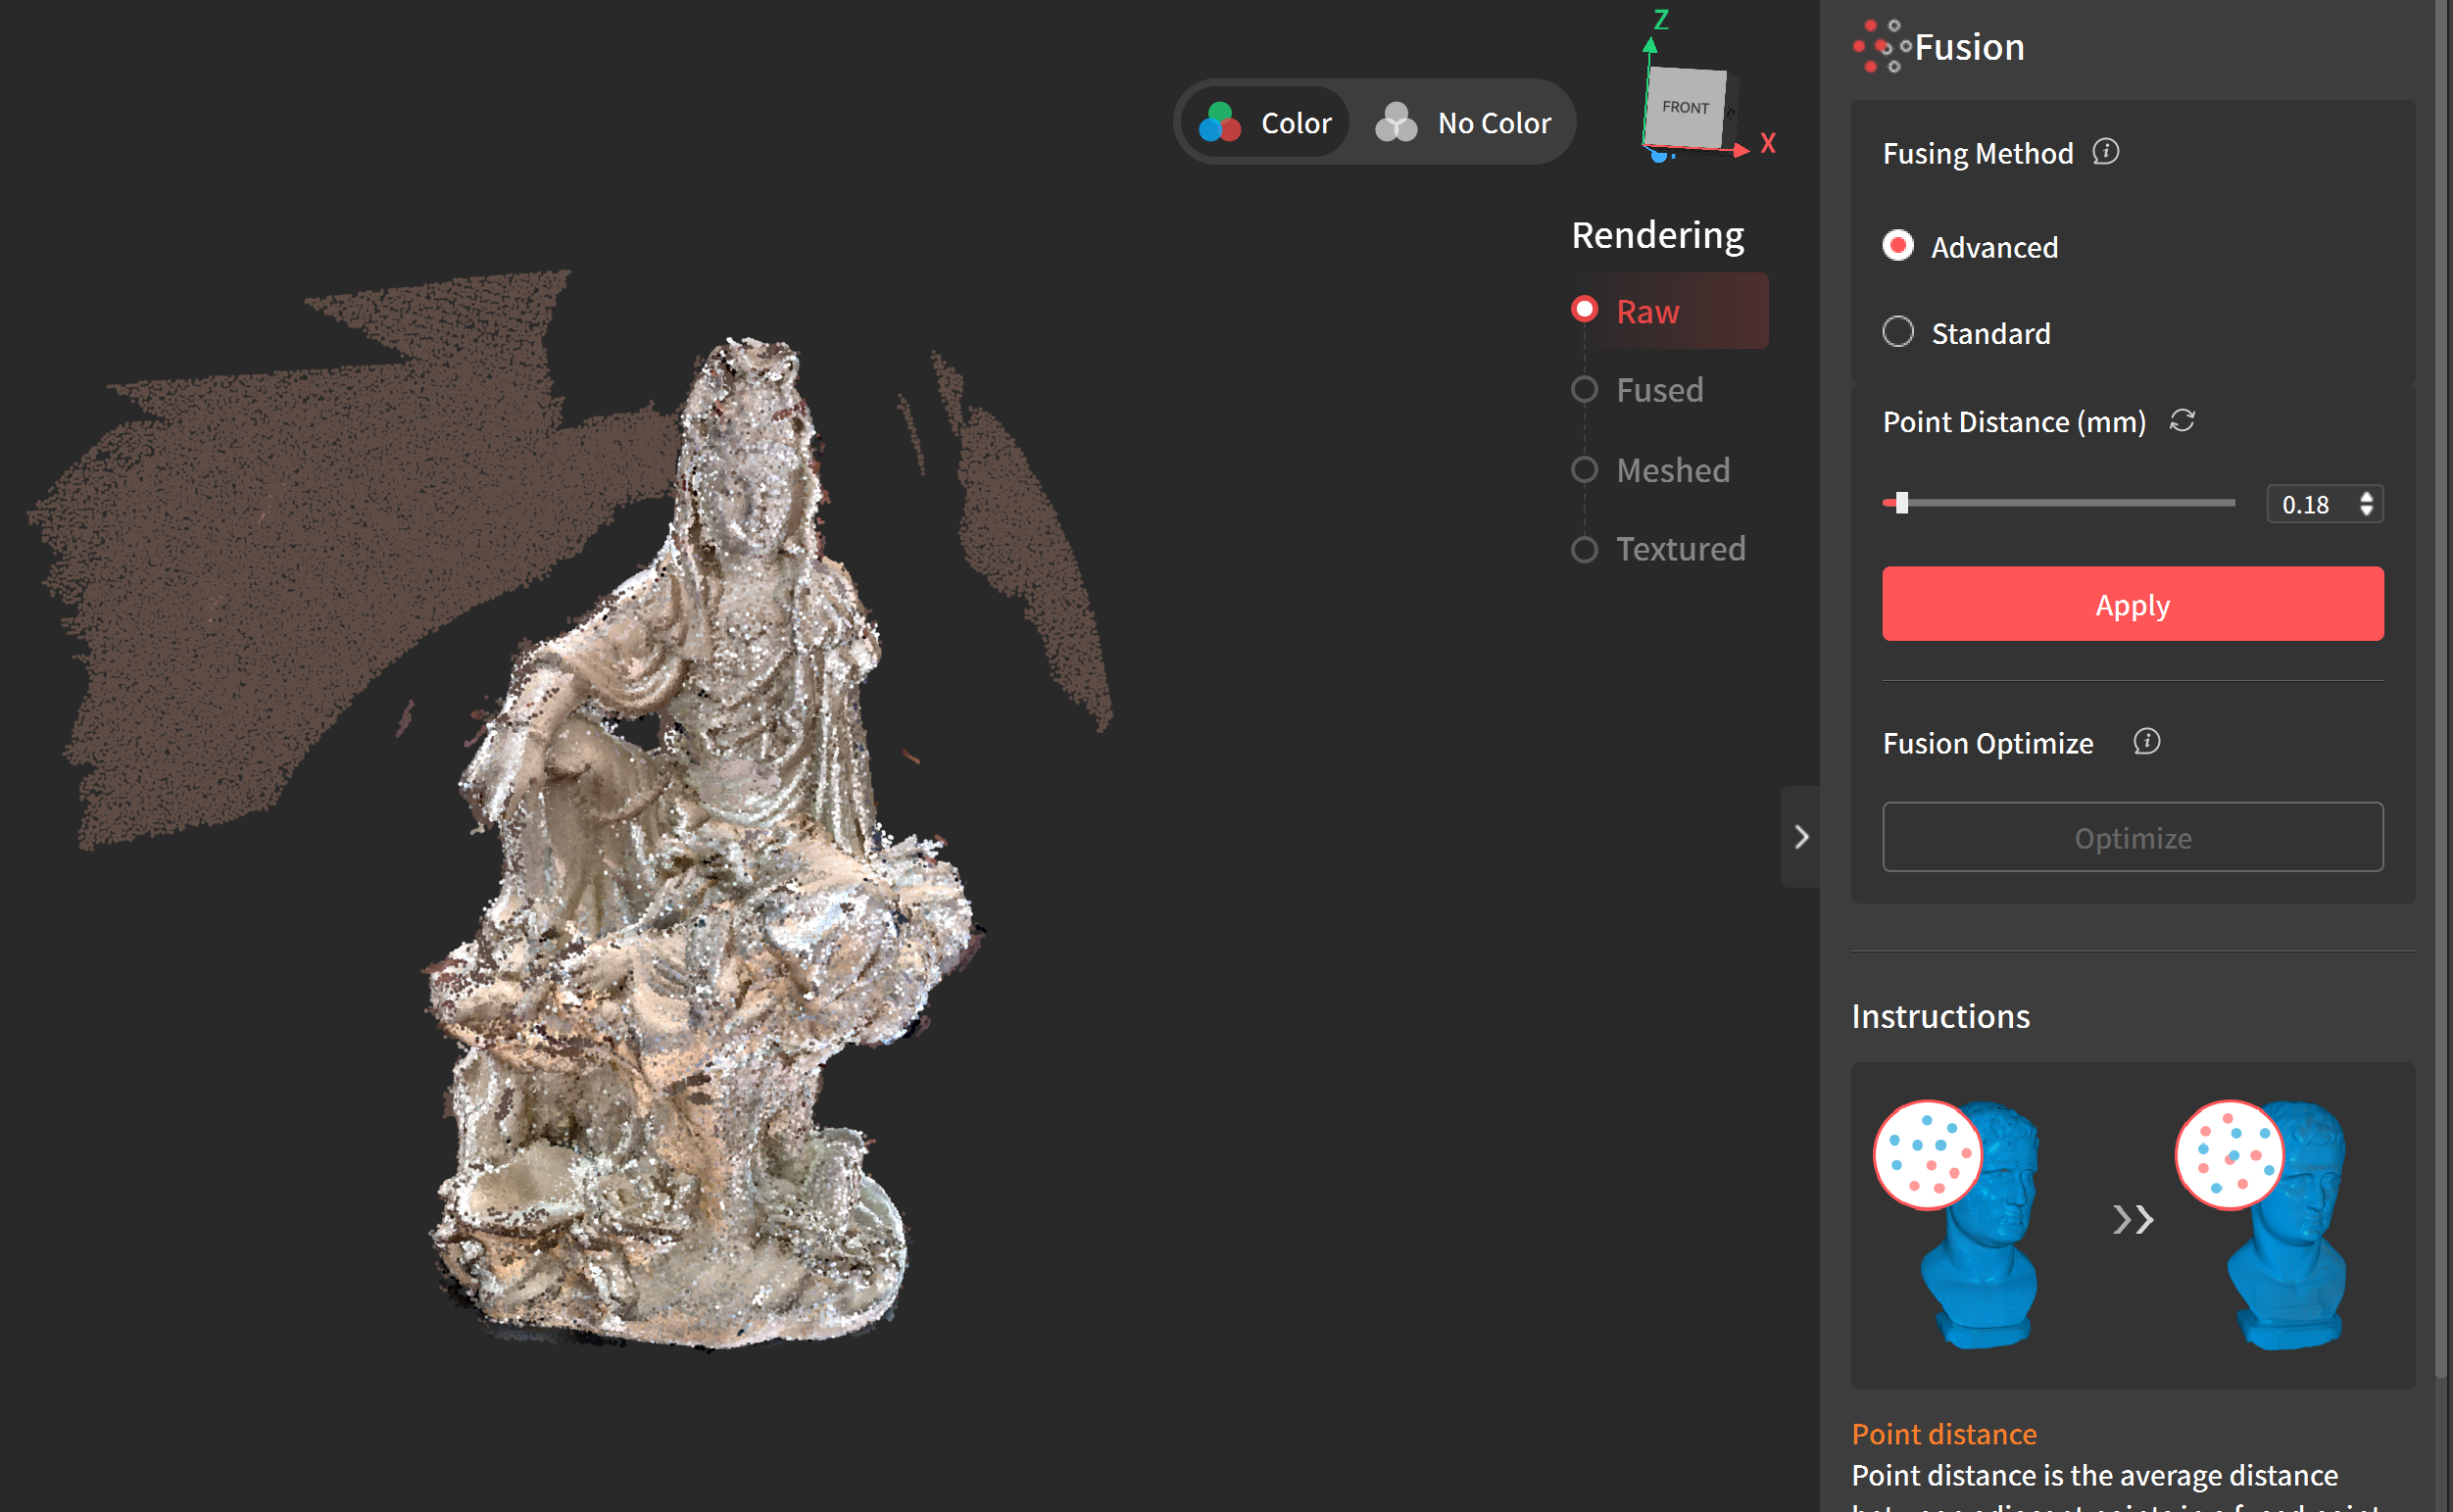Choose Meshed rendering mode
Screen dimensions: 2453x1512
tap(1584, 470)
